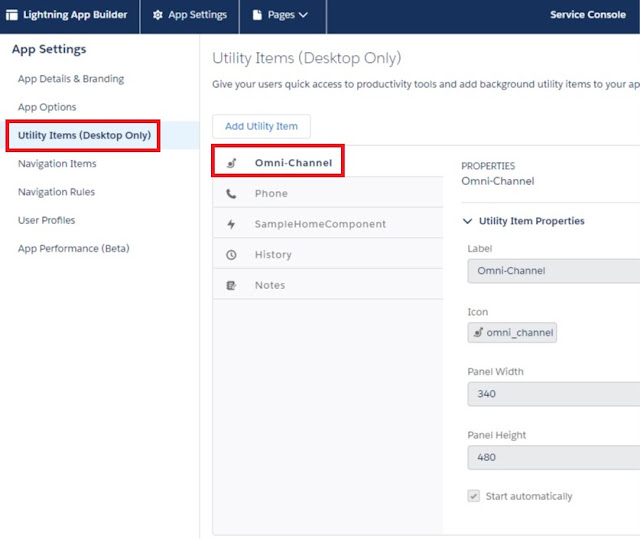Select the Notes utility item

[x=328, y=284]
